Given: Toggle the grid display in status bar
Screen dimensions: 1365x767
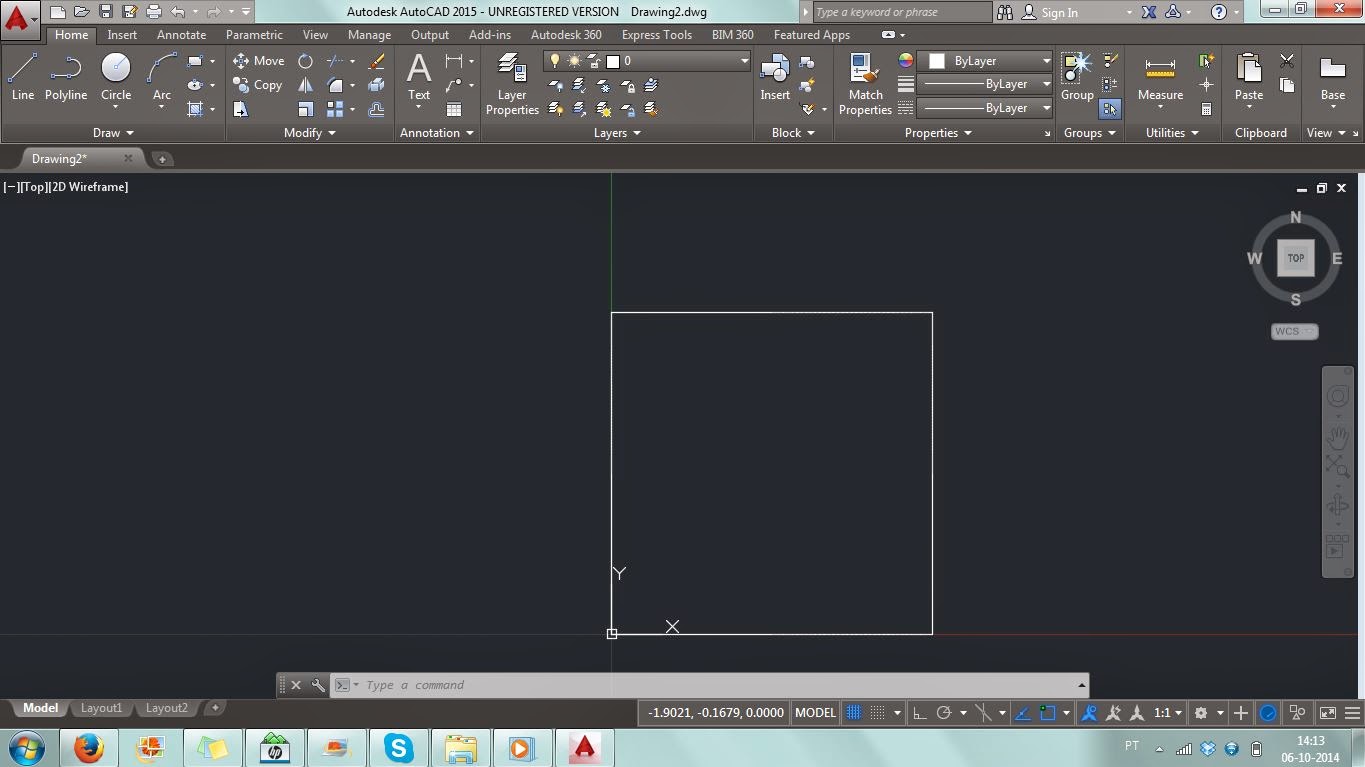Looking at the screenshot, I should [x=854, y=713].
